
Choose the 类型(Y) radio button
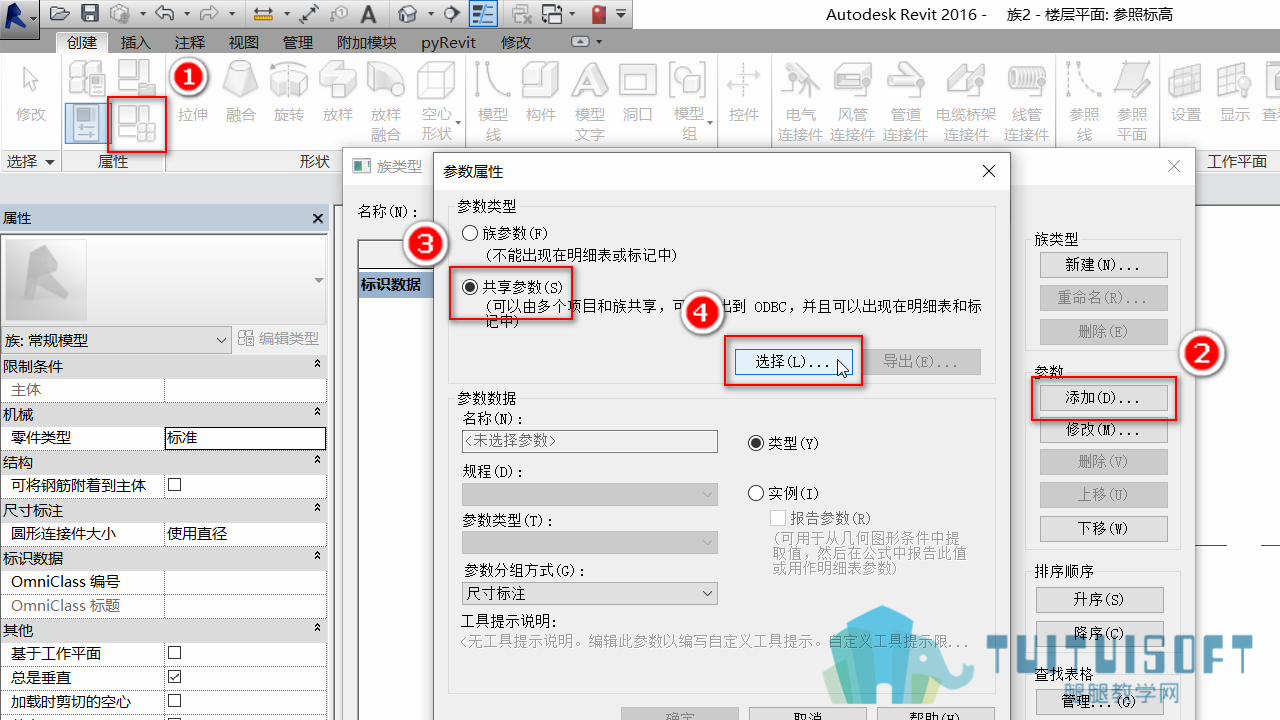756,443
